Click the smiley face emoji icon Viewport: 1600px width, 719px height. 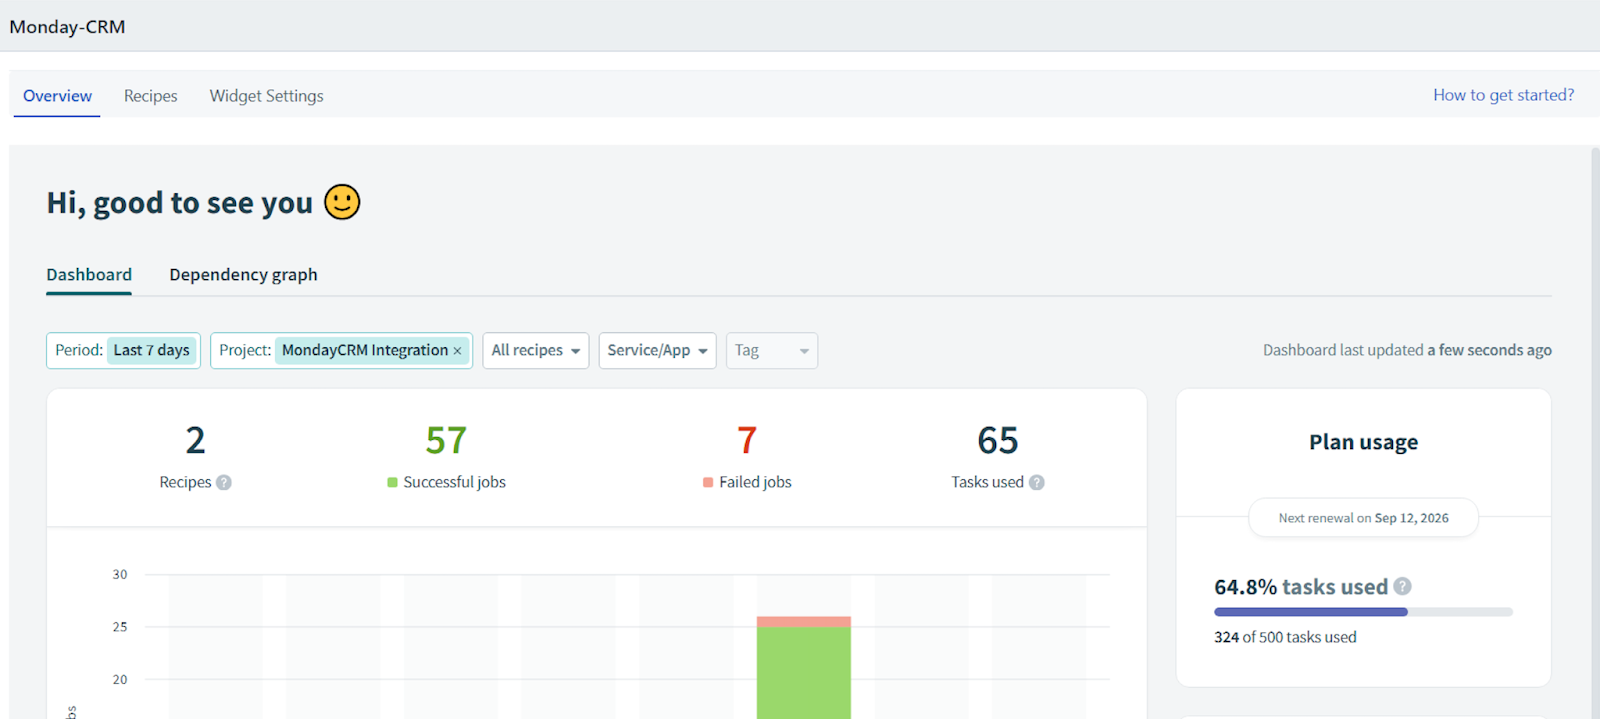point(342,202)
